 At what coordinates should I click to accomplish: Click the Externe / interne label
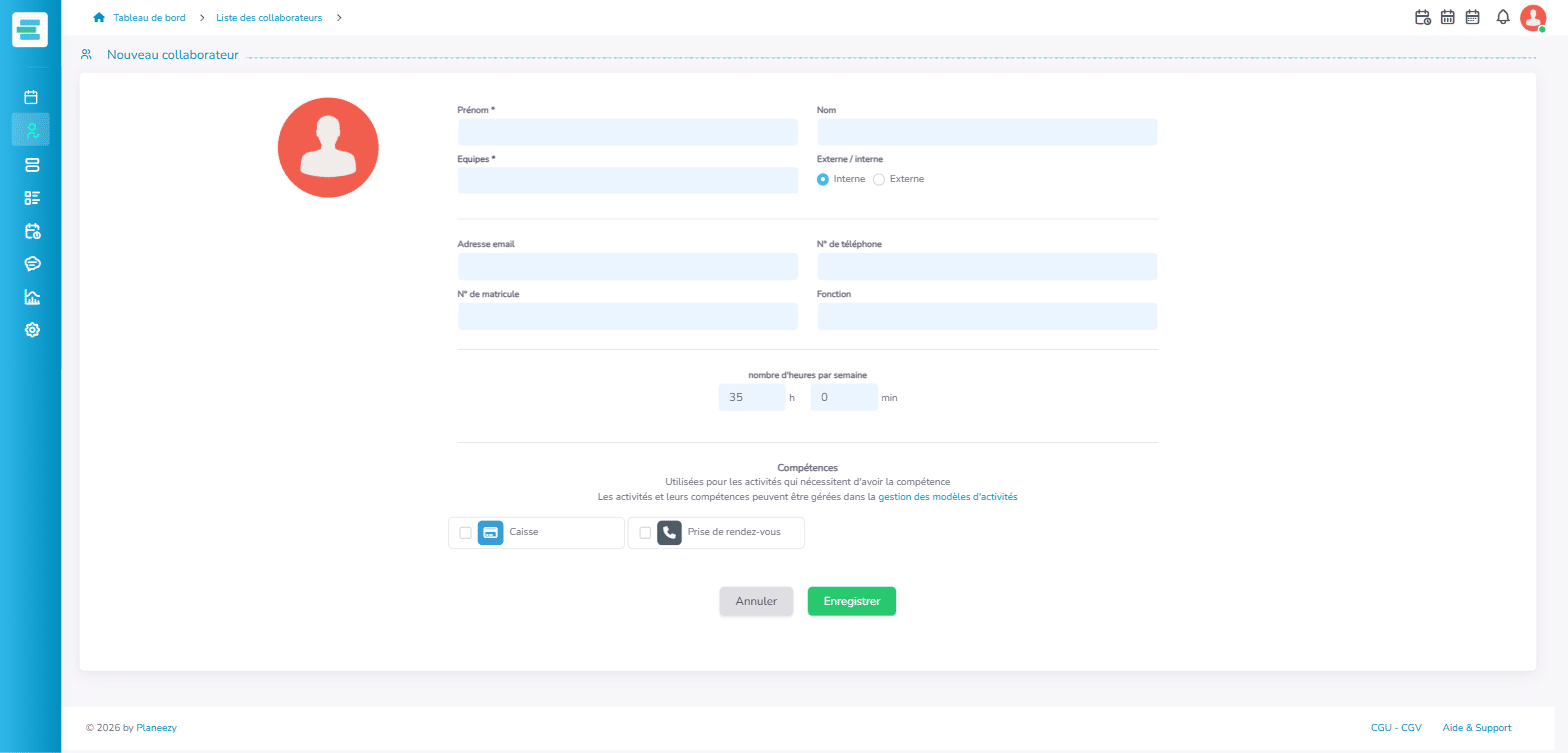[850, 159]
